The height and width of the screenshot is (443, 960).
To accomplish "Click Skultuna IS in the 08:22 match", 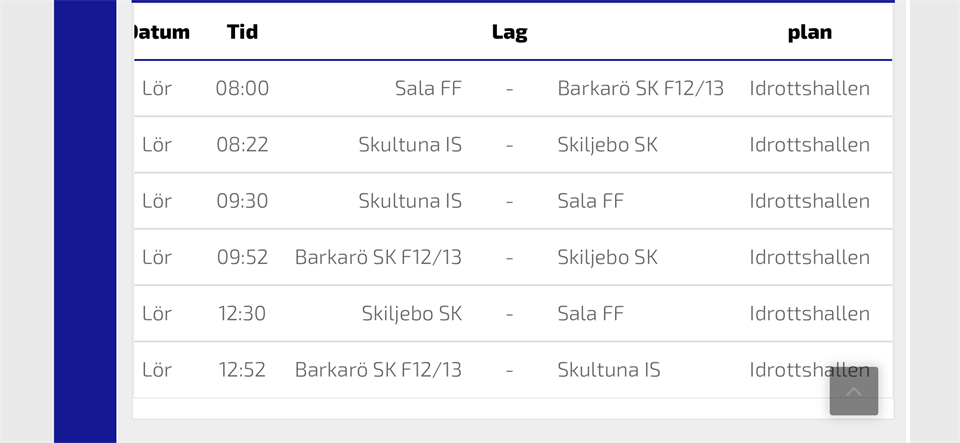I will 410,144.
